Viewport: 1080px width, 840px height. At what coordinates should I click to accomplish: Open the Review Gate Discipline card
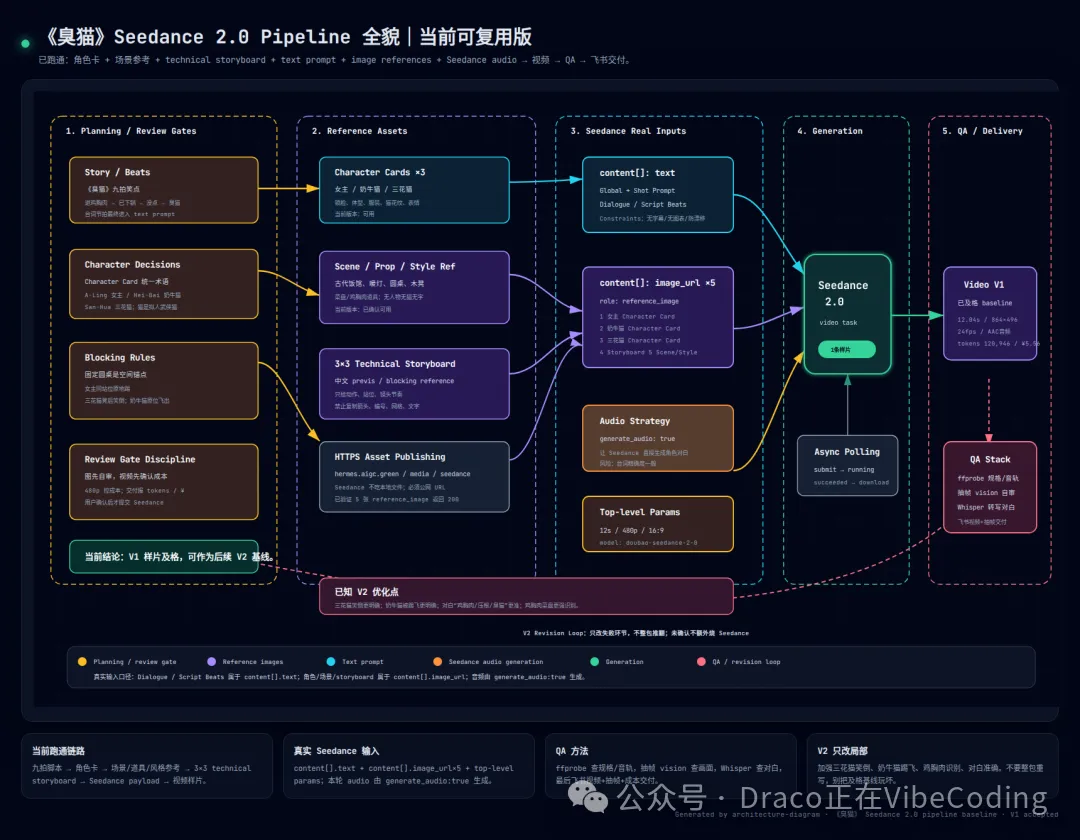(x=164, y=481)
